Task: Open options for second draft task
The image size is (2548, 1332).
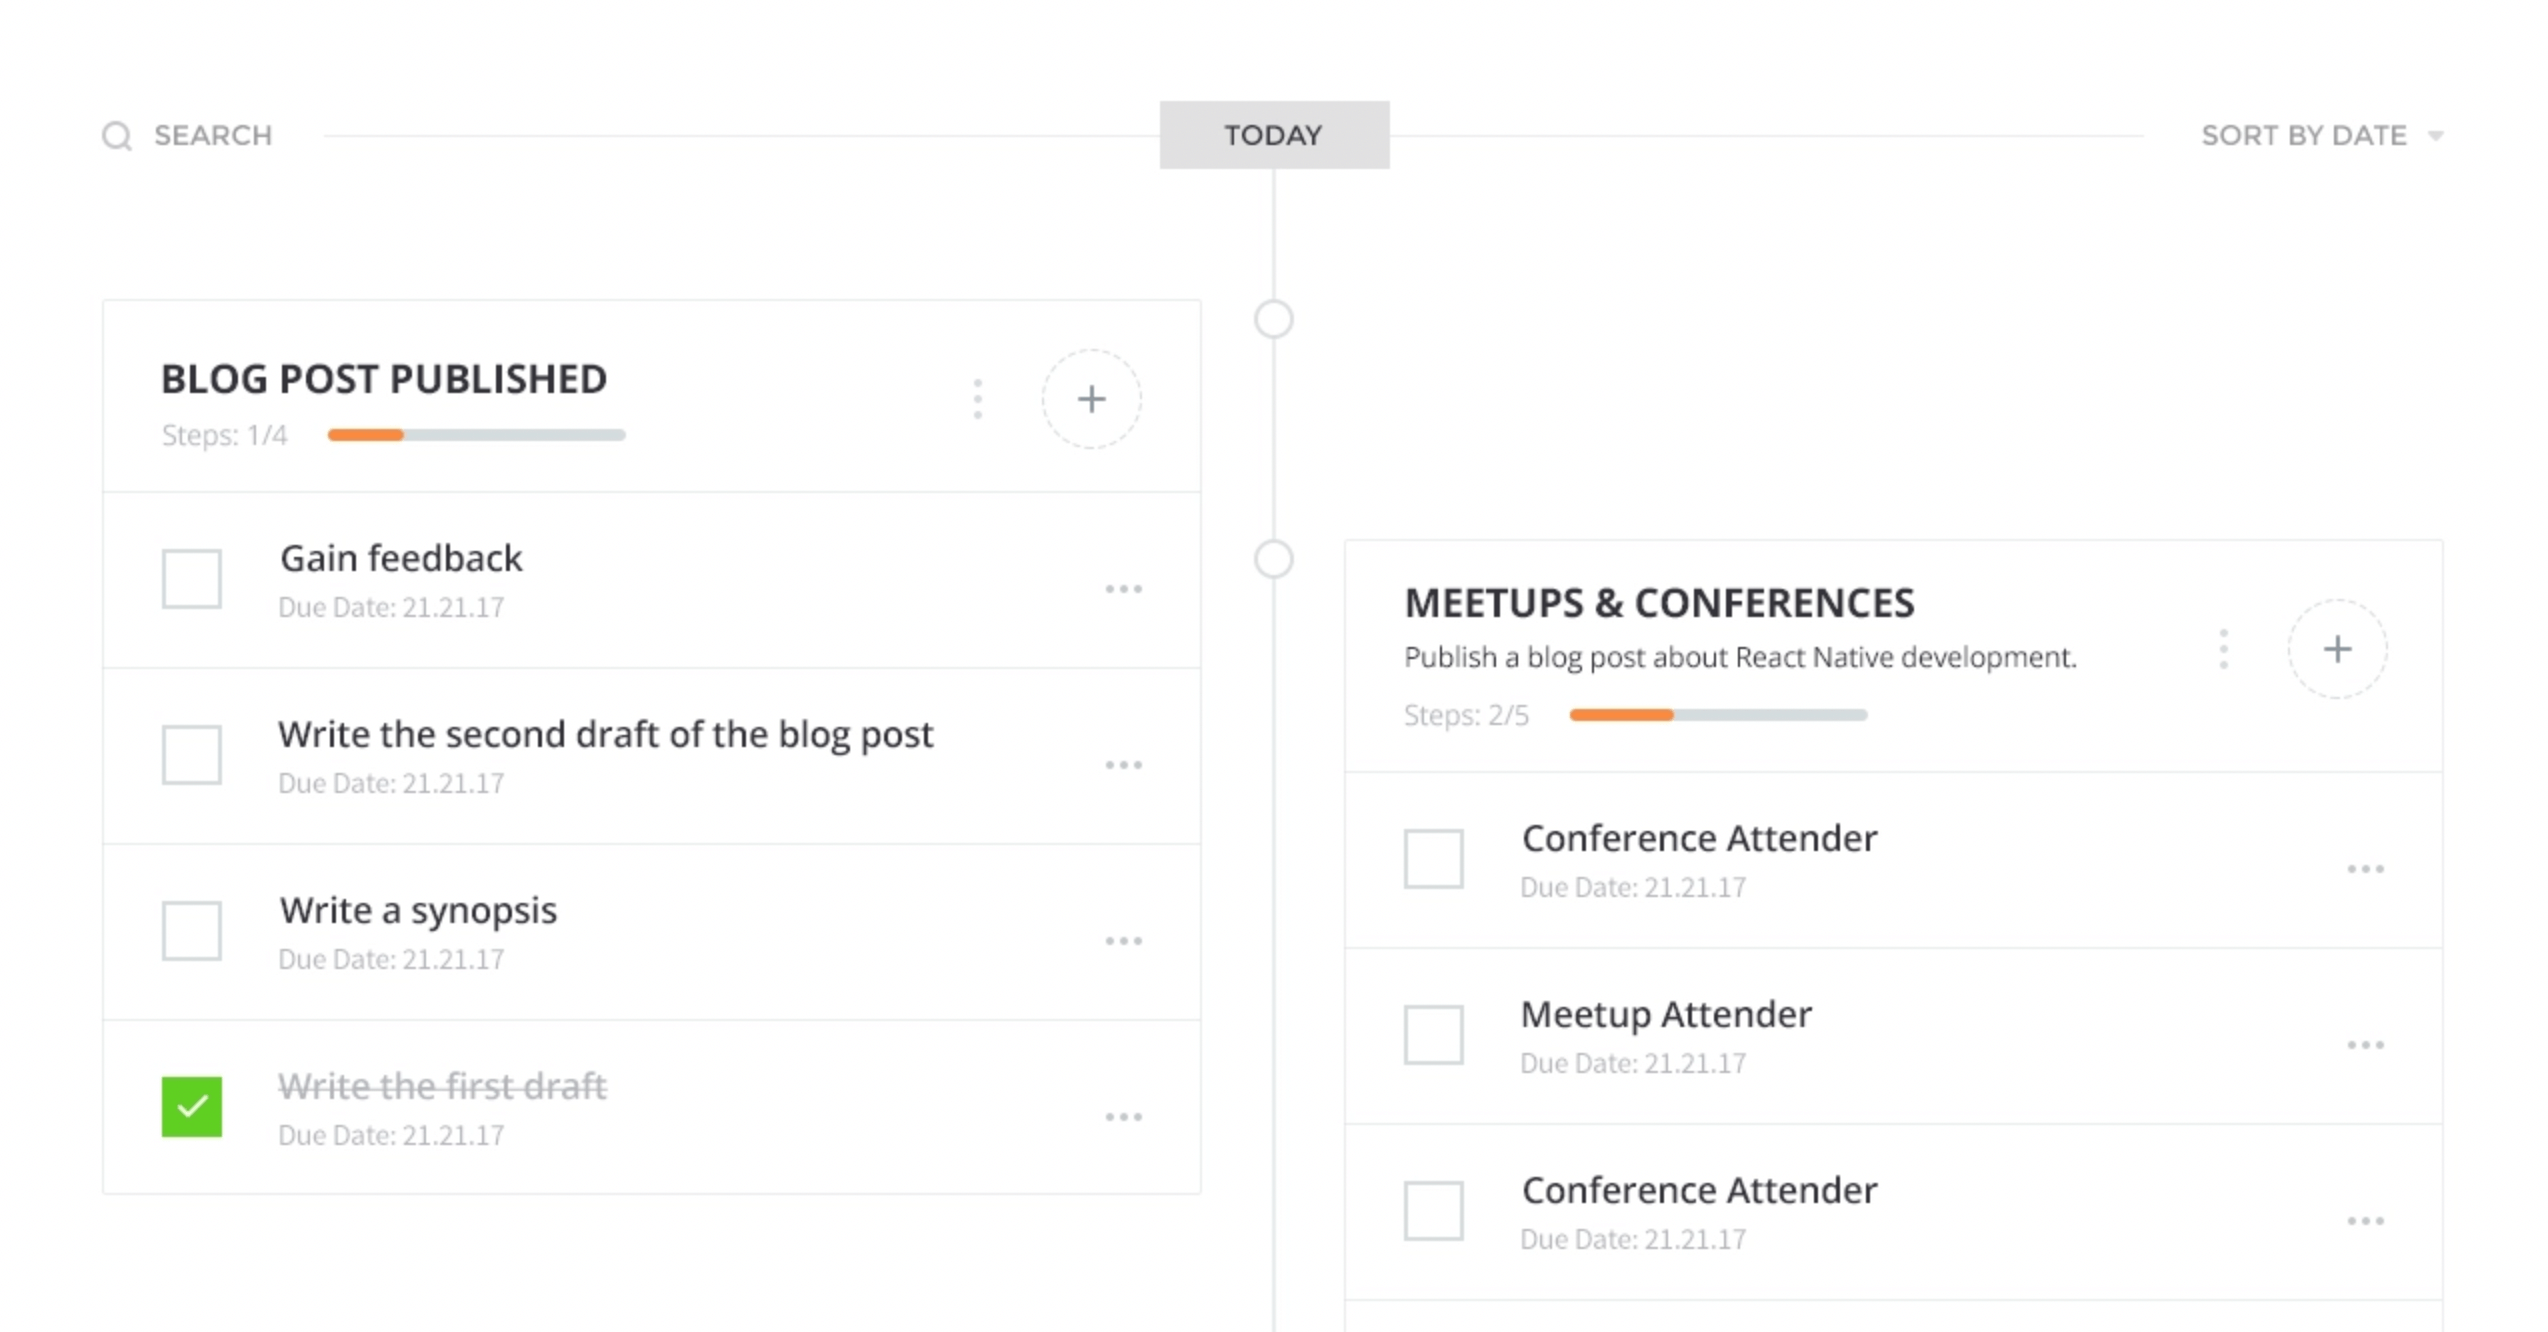Action: coord(1123,765)
